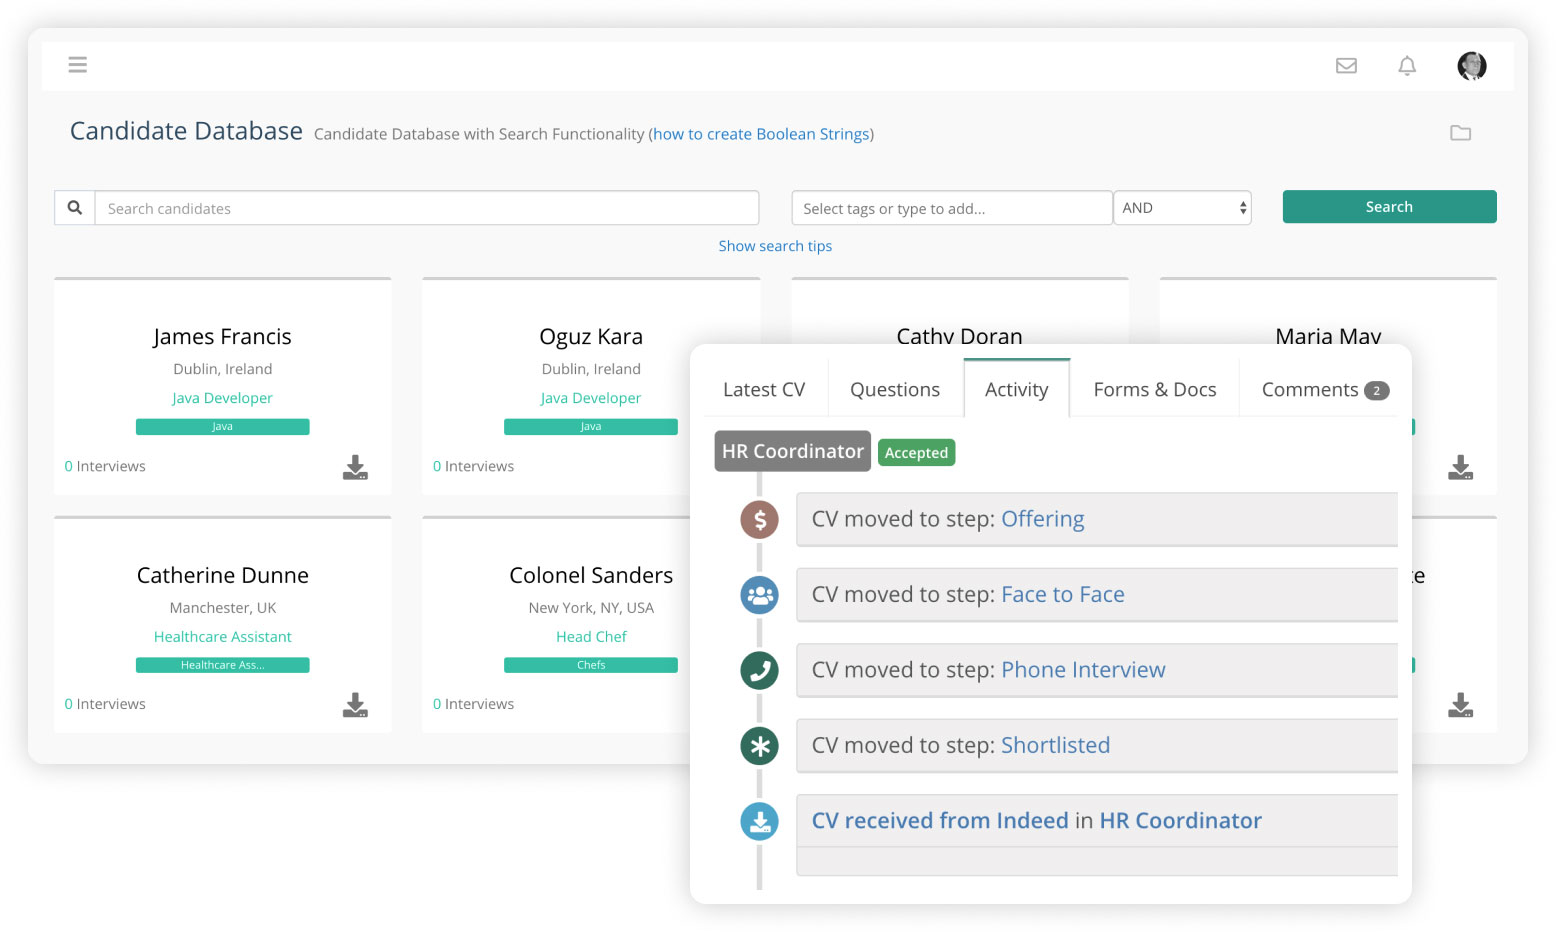Click the green Search button
This screenshot has width=1556, height=932.
[1389, 207]
